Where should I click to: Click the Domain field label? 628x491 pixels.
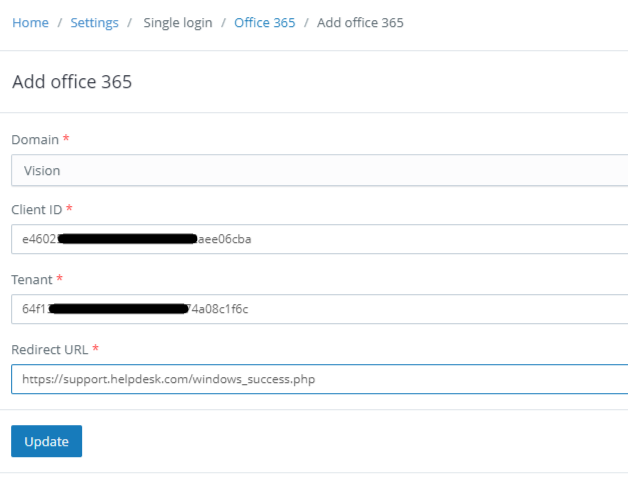coord(35,139)
